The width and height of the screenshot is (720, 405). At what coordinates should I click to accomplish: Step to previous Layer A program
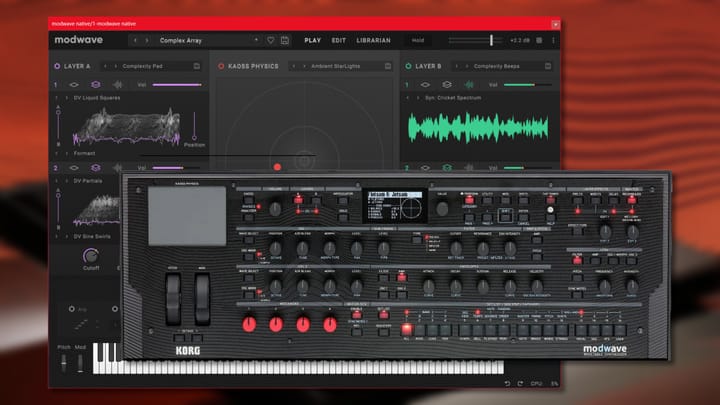tap(105, 66)
